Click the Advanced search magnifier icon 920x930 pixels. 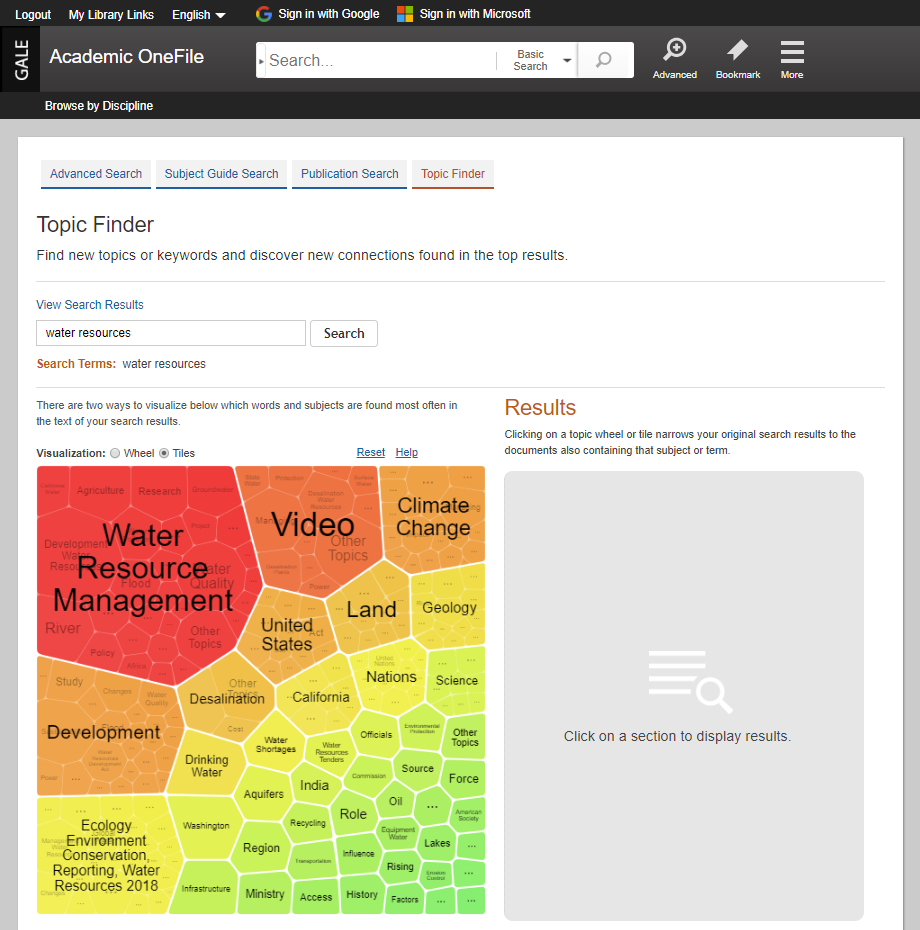coord(674,49)
